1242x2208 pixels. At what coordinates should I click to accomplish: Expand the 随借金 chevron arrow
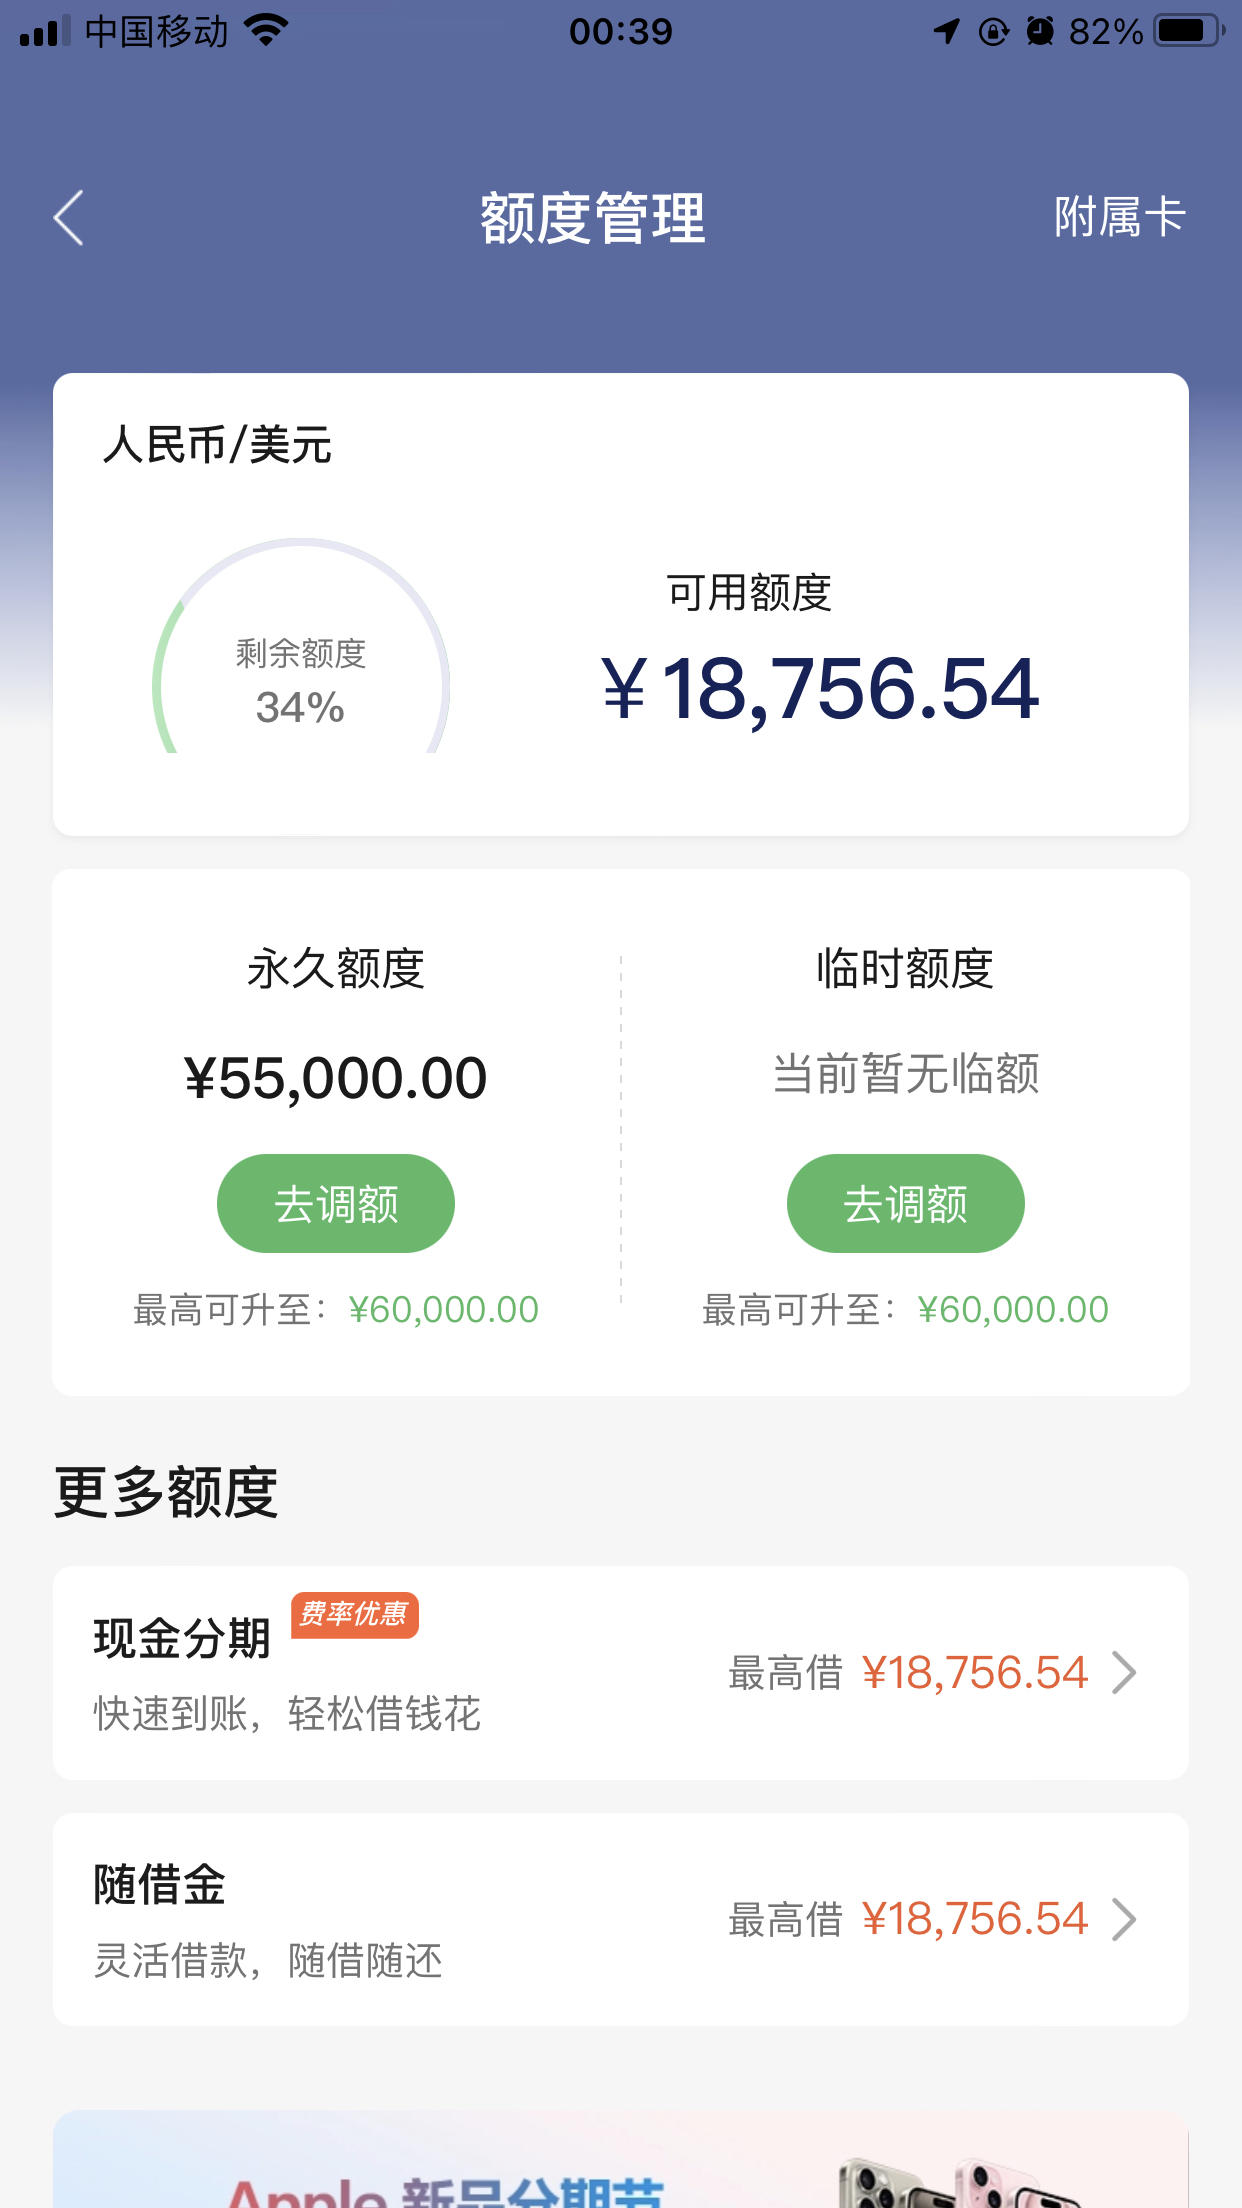click(1125, 1919)
